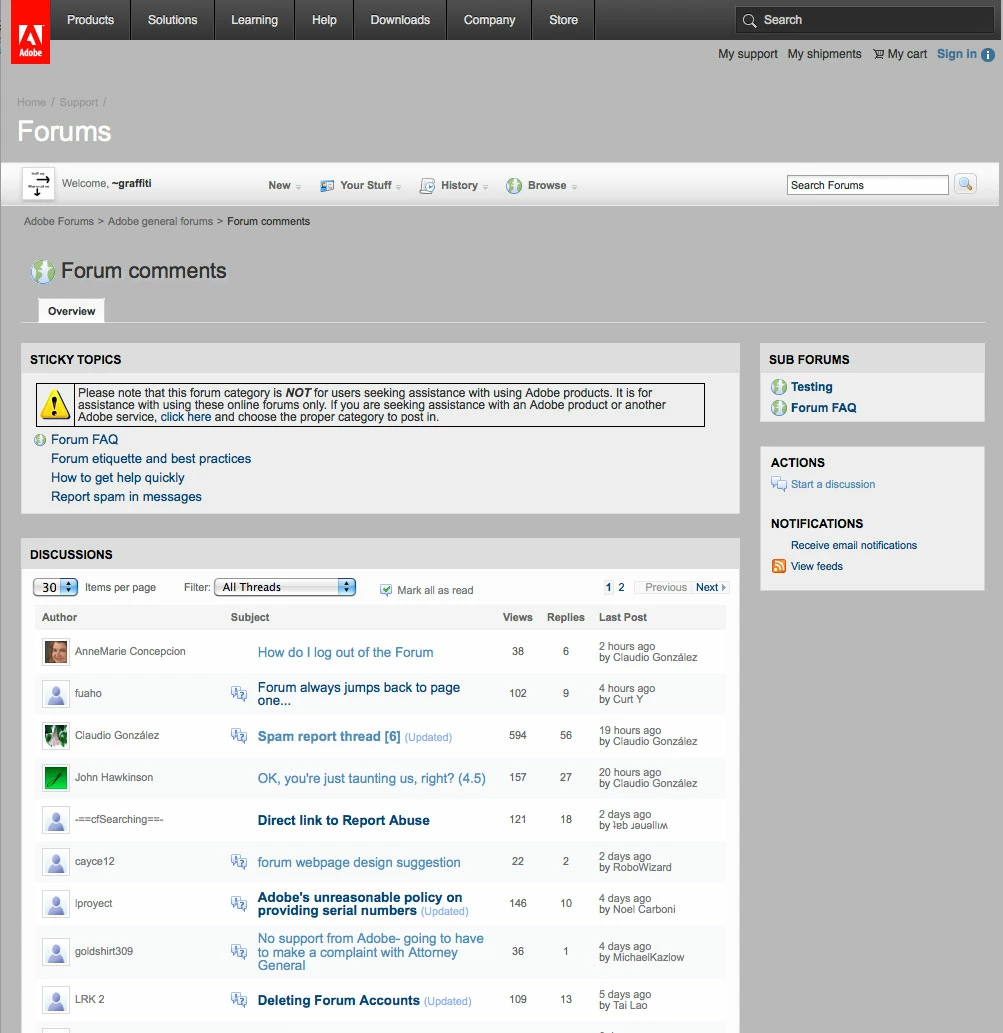Click the globe icon beside Forum comments heading
1003x1033 pixels.
43,271
